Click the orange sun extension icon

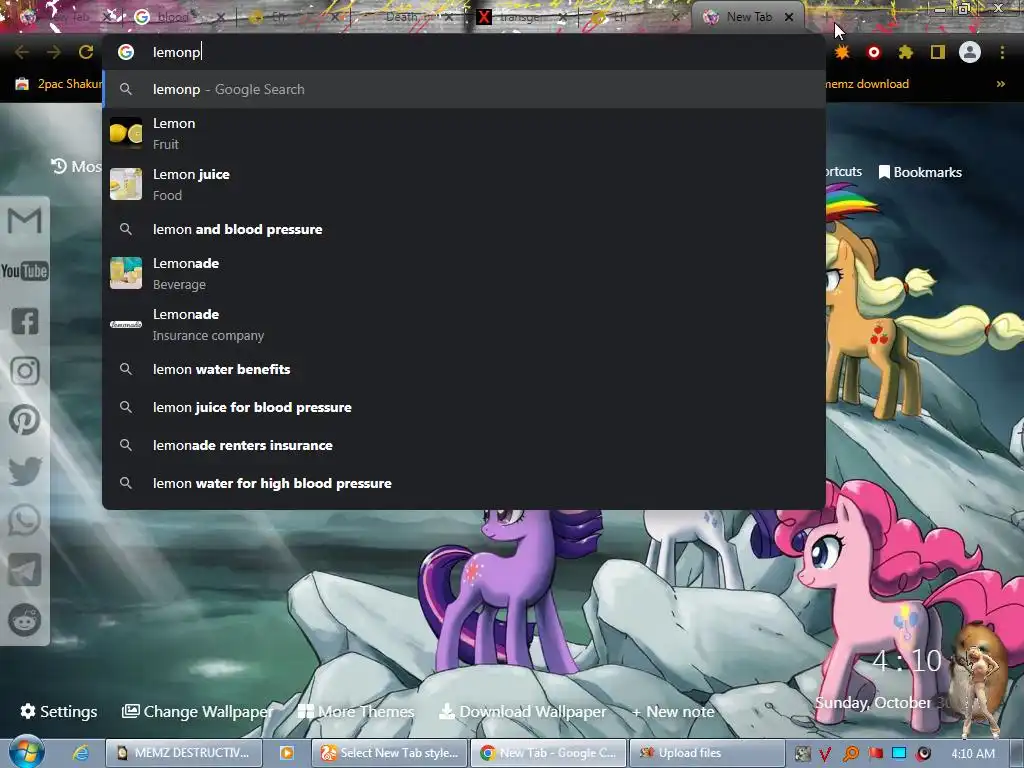pyautogui.click(x=842, y=52)
